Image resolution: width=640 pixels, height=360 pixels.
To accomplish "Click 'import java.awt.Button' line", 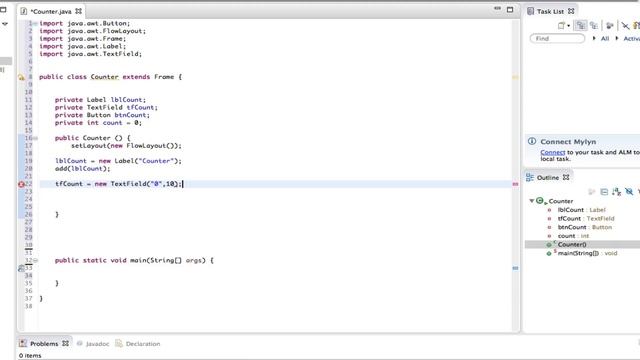I will (x=84, y=23).
